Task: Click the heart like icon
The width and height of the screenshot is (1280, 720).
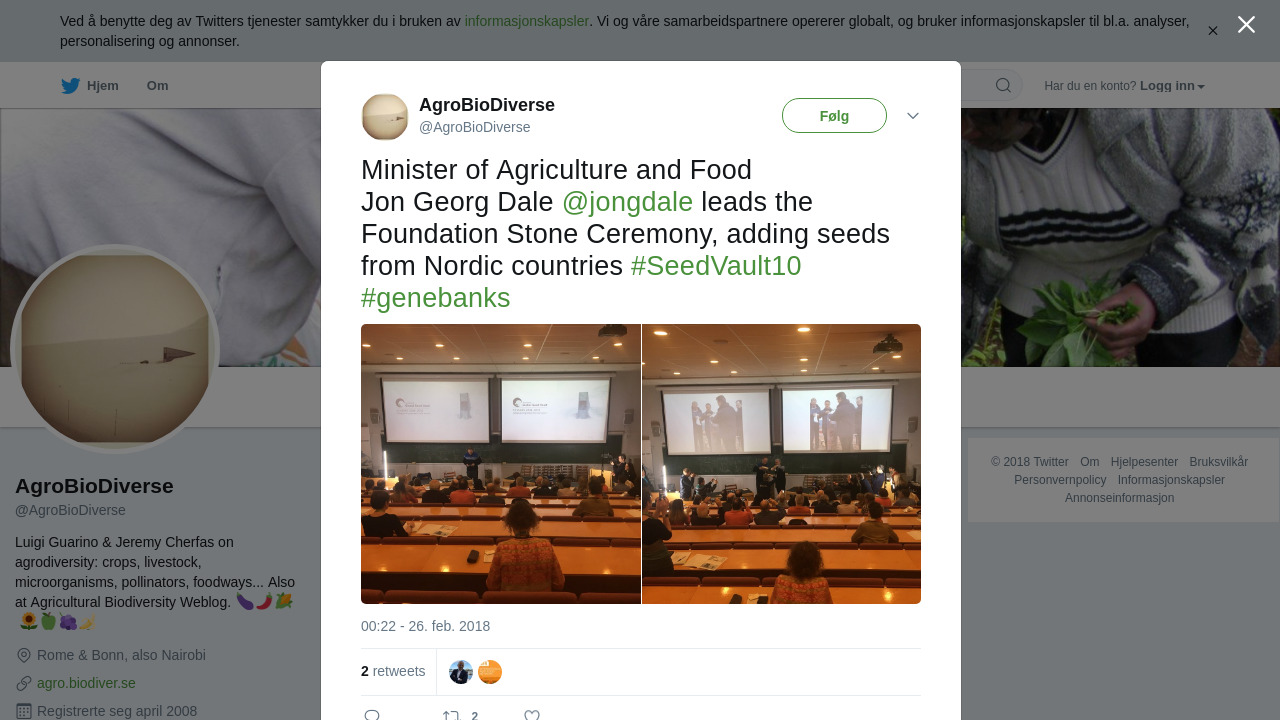Action: click(x=532, y=715)
